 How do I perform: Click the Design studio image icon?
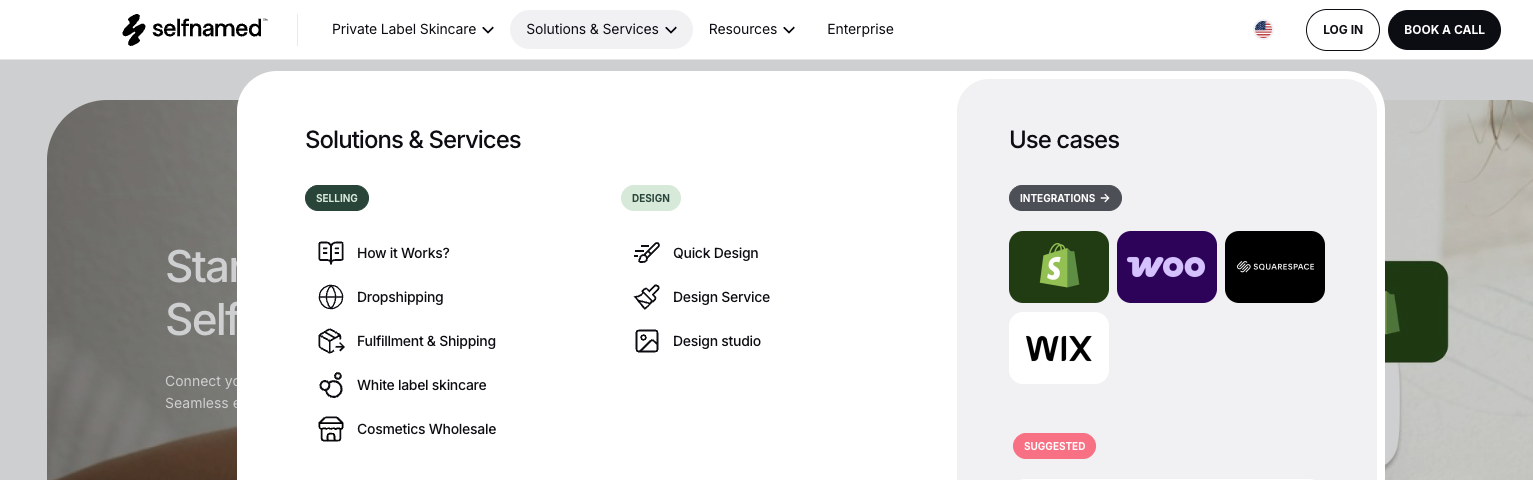(x=647, y=341)
